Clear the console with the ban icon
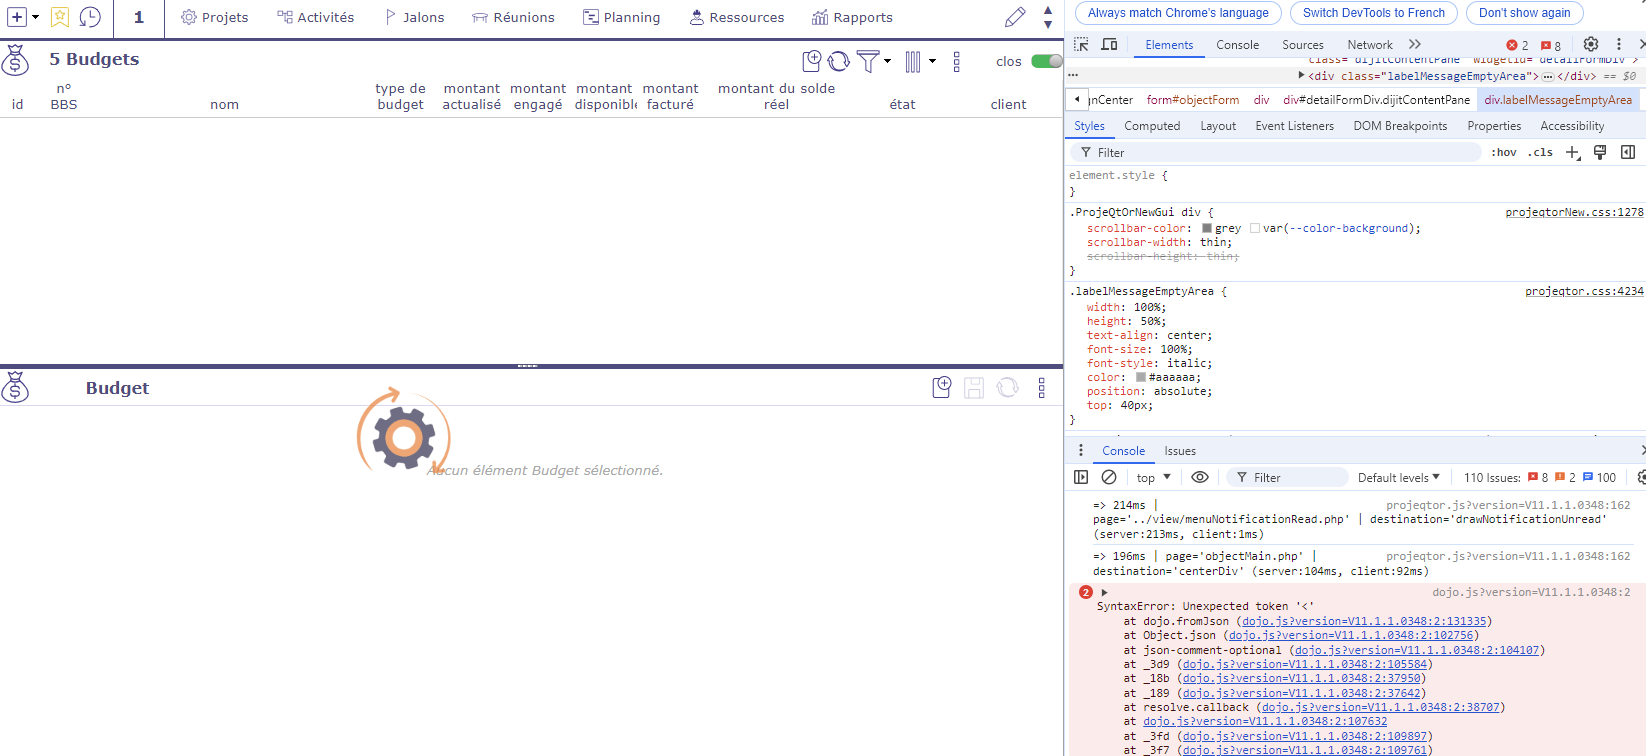Viewport: 1646px width, 756px height. pos(1109,478)
